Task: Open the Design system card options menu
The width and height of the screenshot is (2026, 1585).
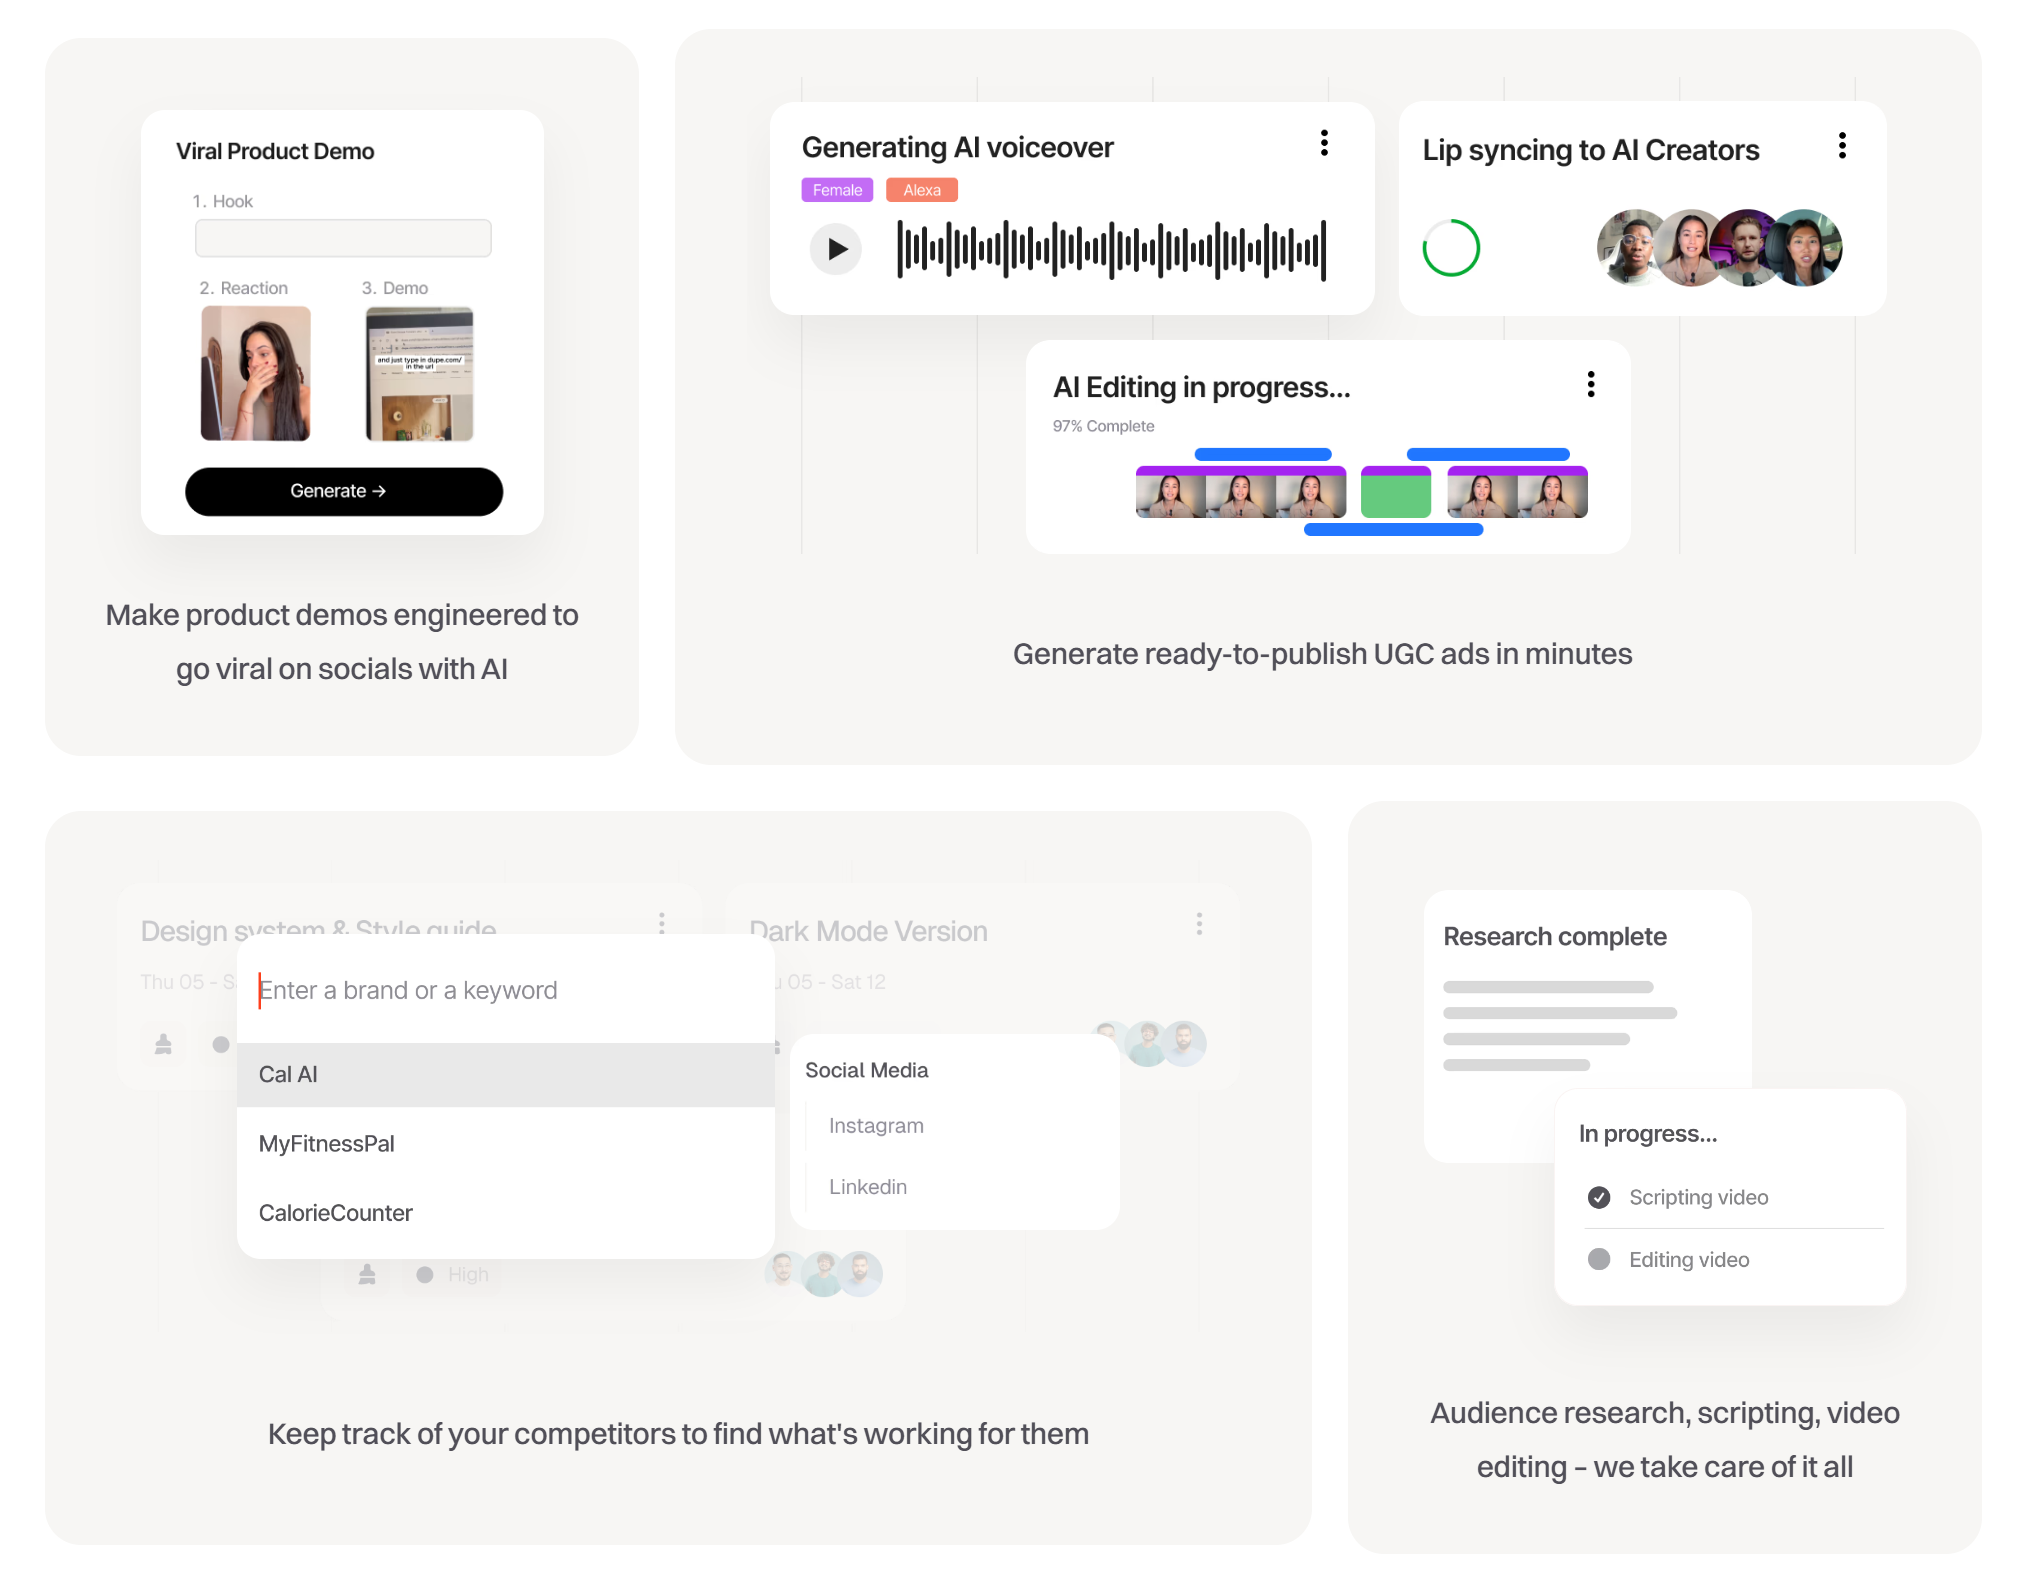Action: [x=662, y=922]
